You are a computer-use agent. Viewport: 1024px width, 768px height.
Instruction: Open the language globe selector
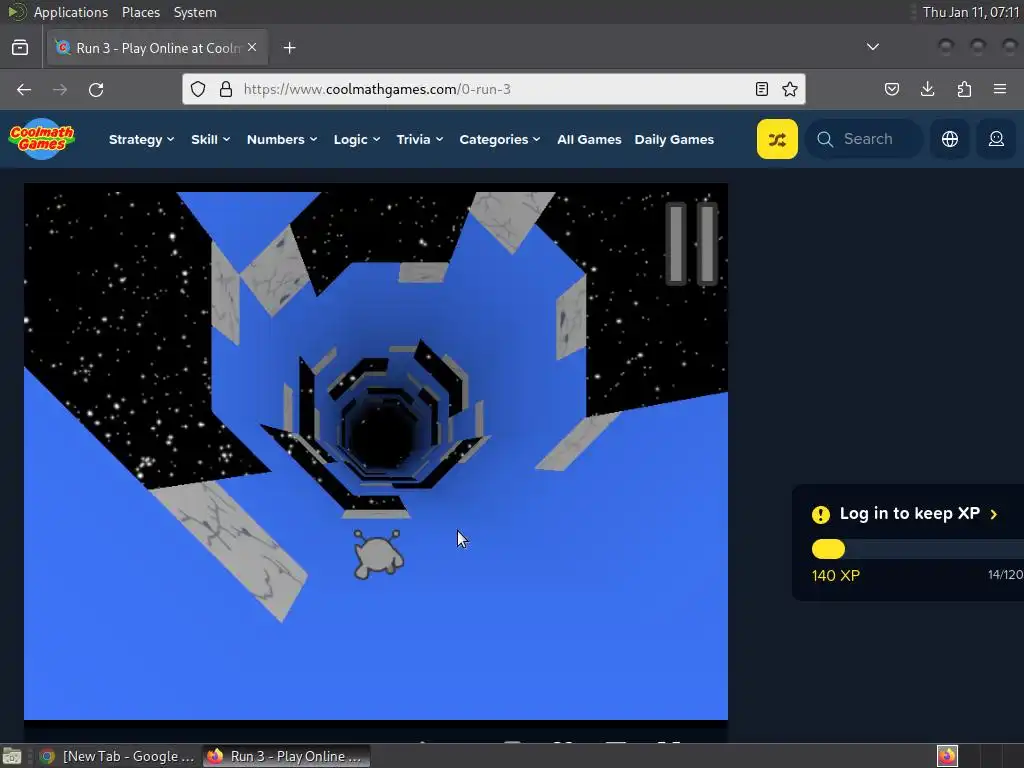coord(950,139)
